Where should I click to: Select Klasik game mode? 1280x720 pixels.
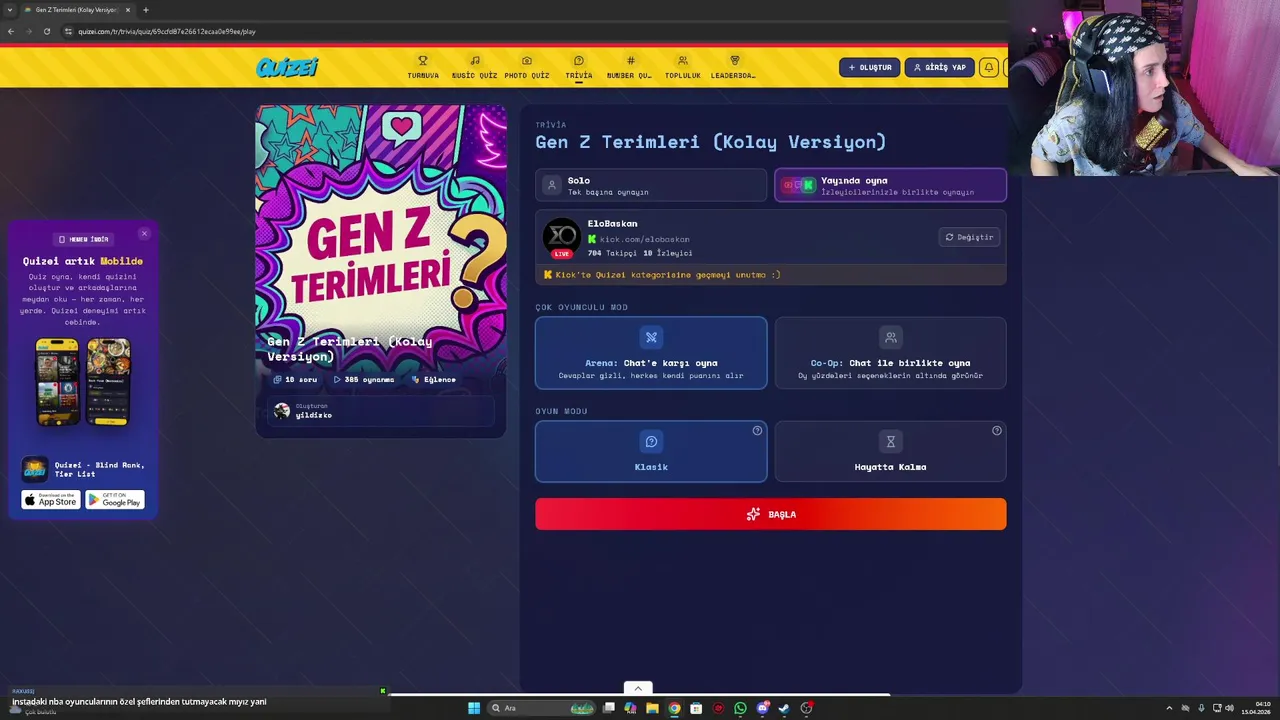pos(651,451)
